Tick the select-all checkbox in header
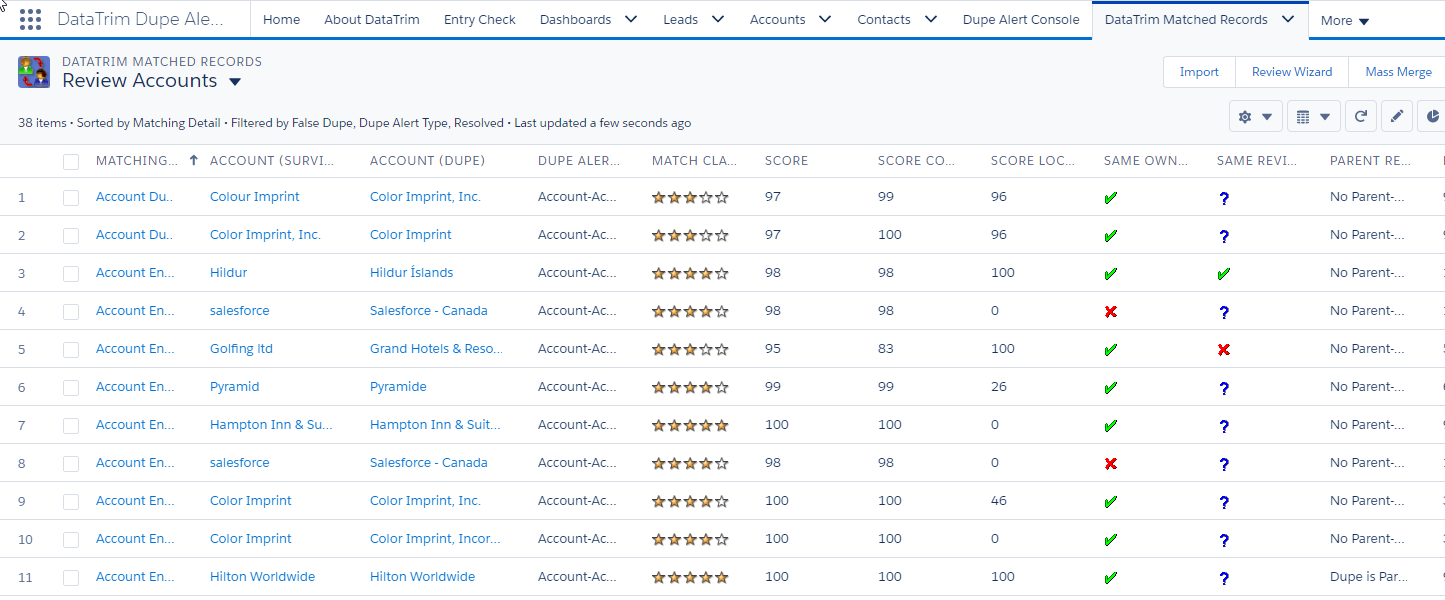1445x600 pixels. (71, 161)
